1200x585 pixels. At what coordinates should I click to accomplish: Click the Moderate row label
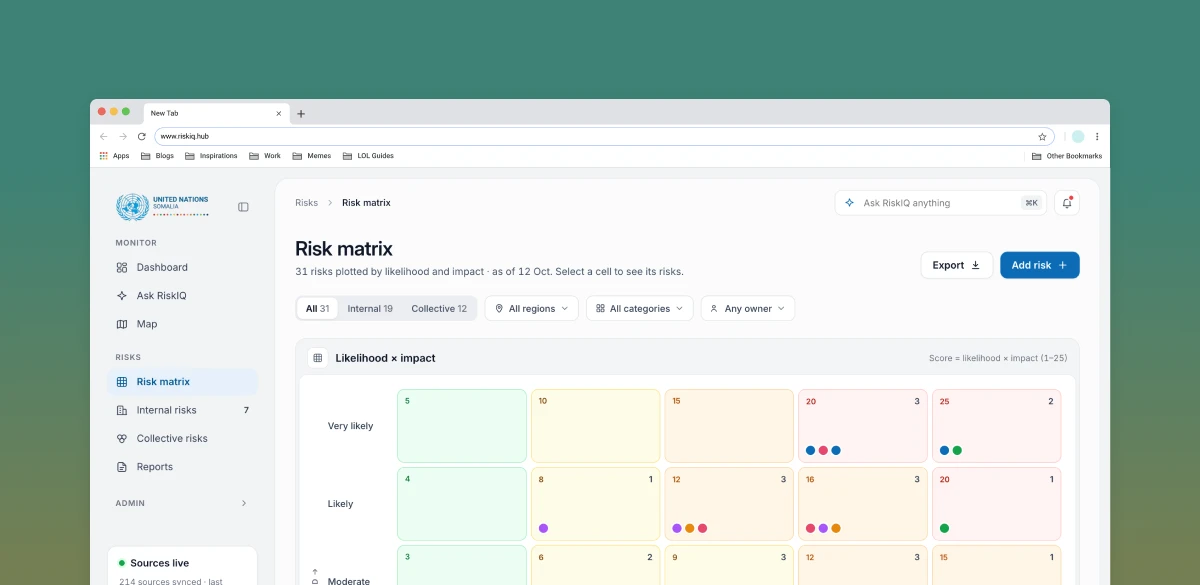(349, 581)
